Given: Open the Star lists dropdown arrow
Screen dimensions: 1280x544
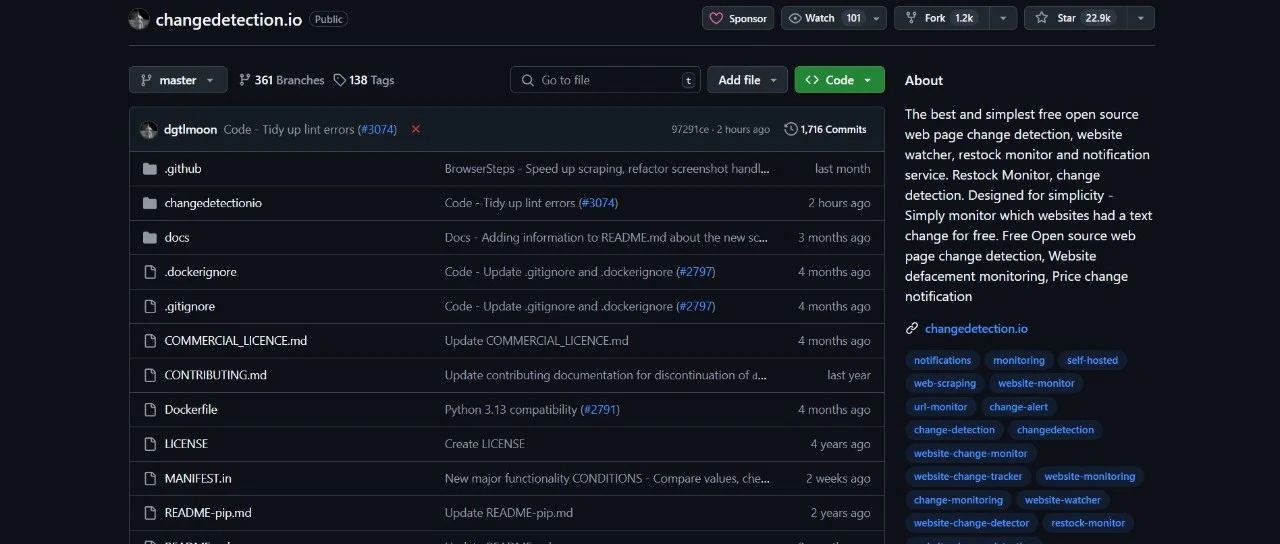Looking at the screenshot, I should (x=1143, y=18).
